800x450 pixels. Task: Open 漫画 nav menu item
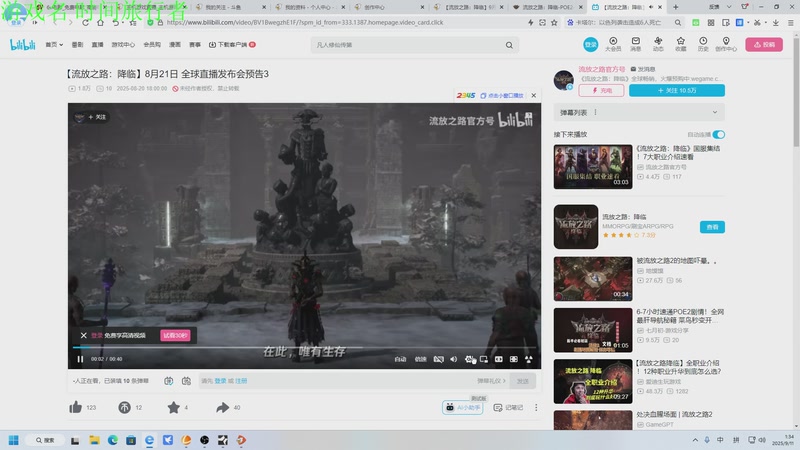[x=175, y=45]
